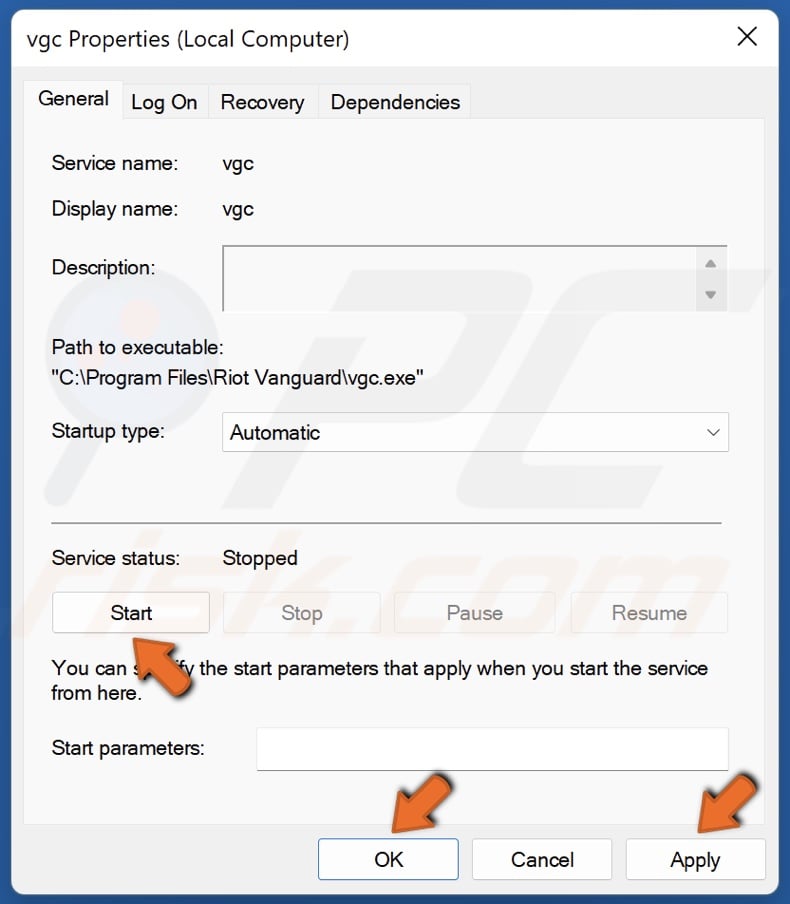Click the scroll down arrow on Description box
The height and width of the screenshot is (904, 790).
(711, 295)
